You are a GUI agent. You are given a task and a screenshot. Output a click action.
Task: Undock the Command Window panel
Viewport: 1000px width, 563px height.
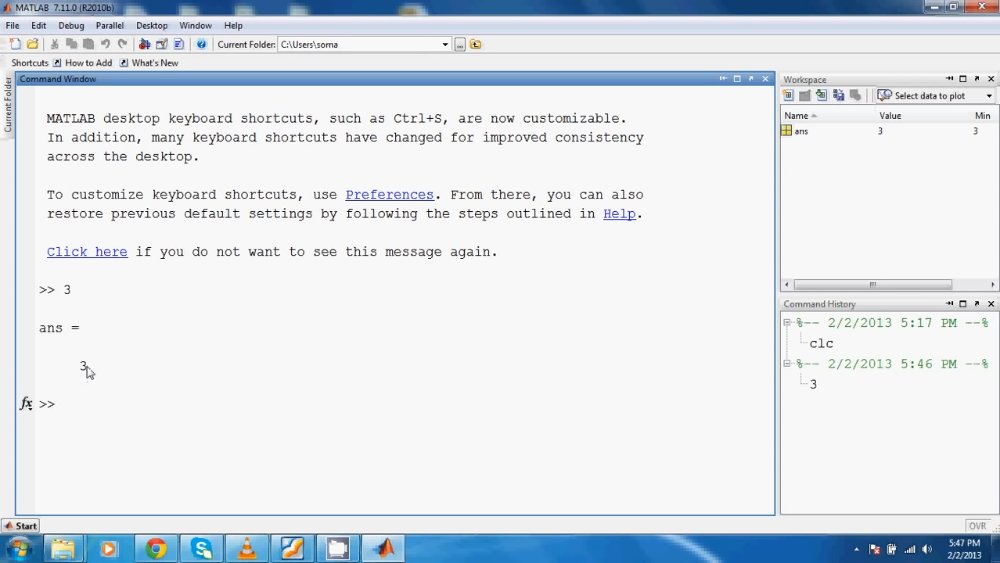(751, 78)
